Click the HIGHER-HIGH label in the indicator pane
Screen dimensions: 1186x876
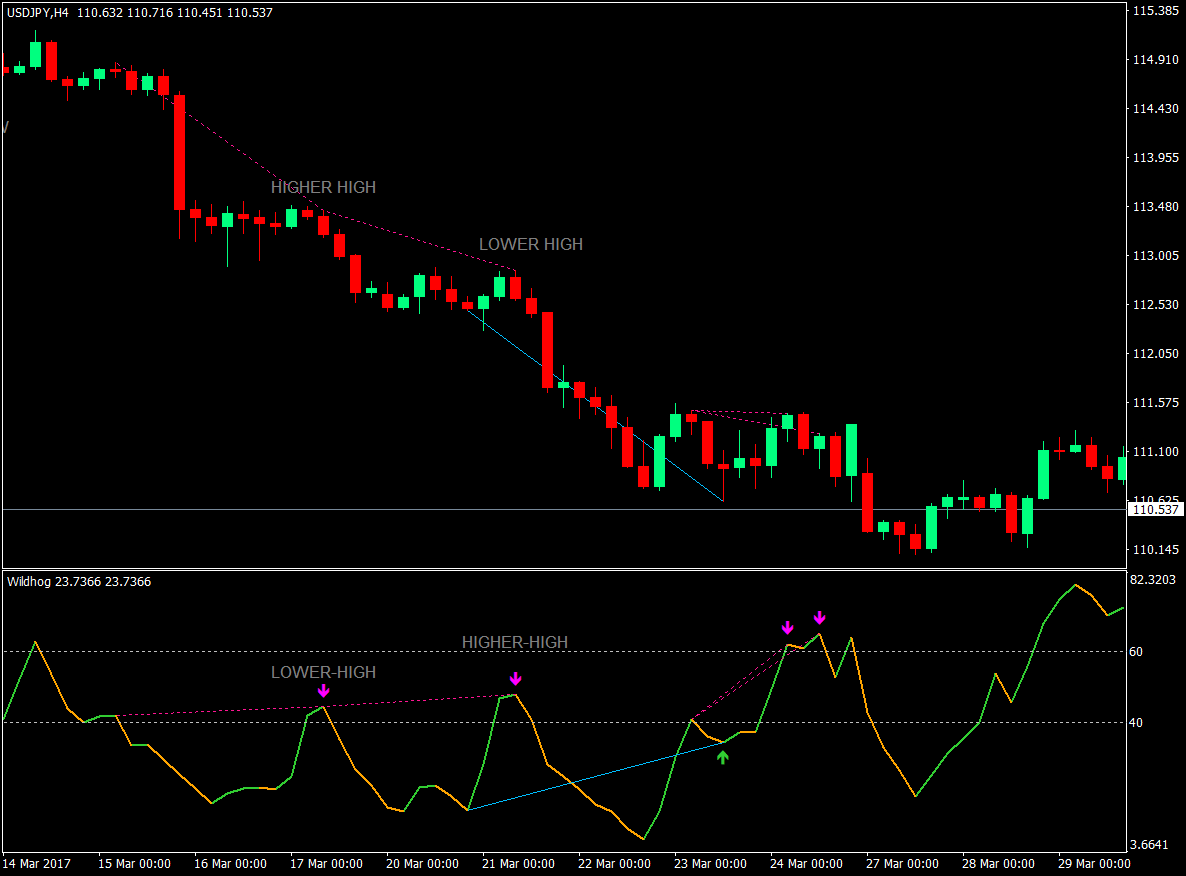[514, 642]
